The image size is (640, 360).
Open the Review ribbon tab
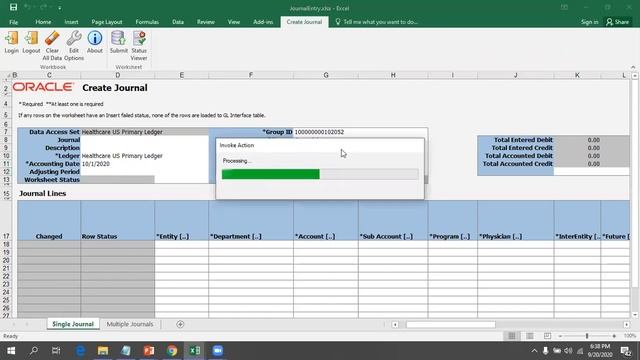click(206, 22)
